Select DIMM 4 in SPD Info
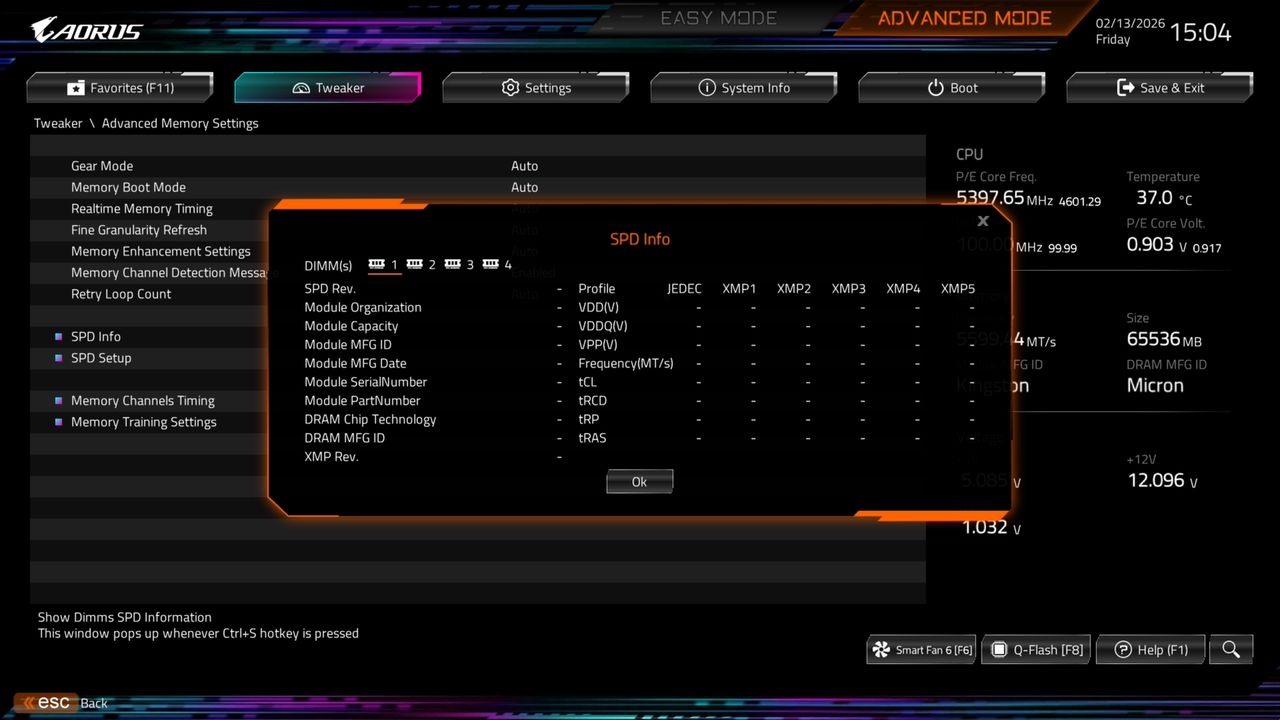This screenshot has height=720, width=1280. pyautogui.click(x=500, y=265)
